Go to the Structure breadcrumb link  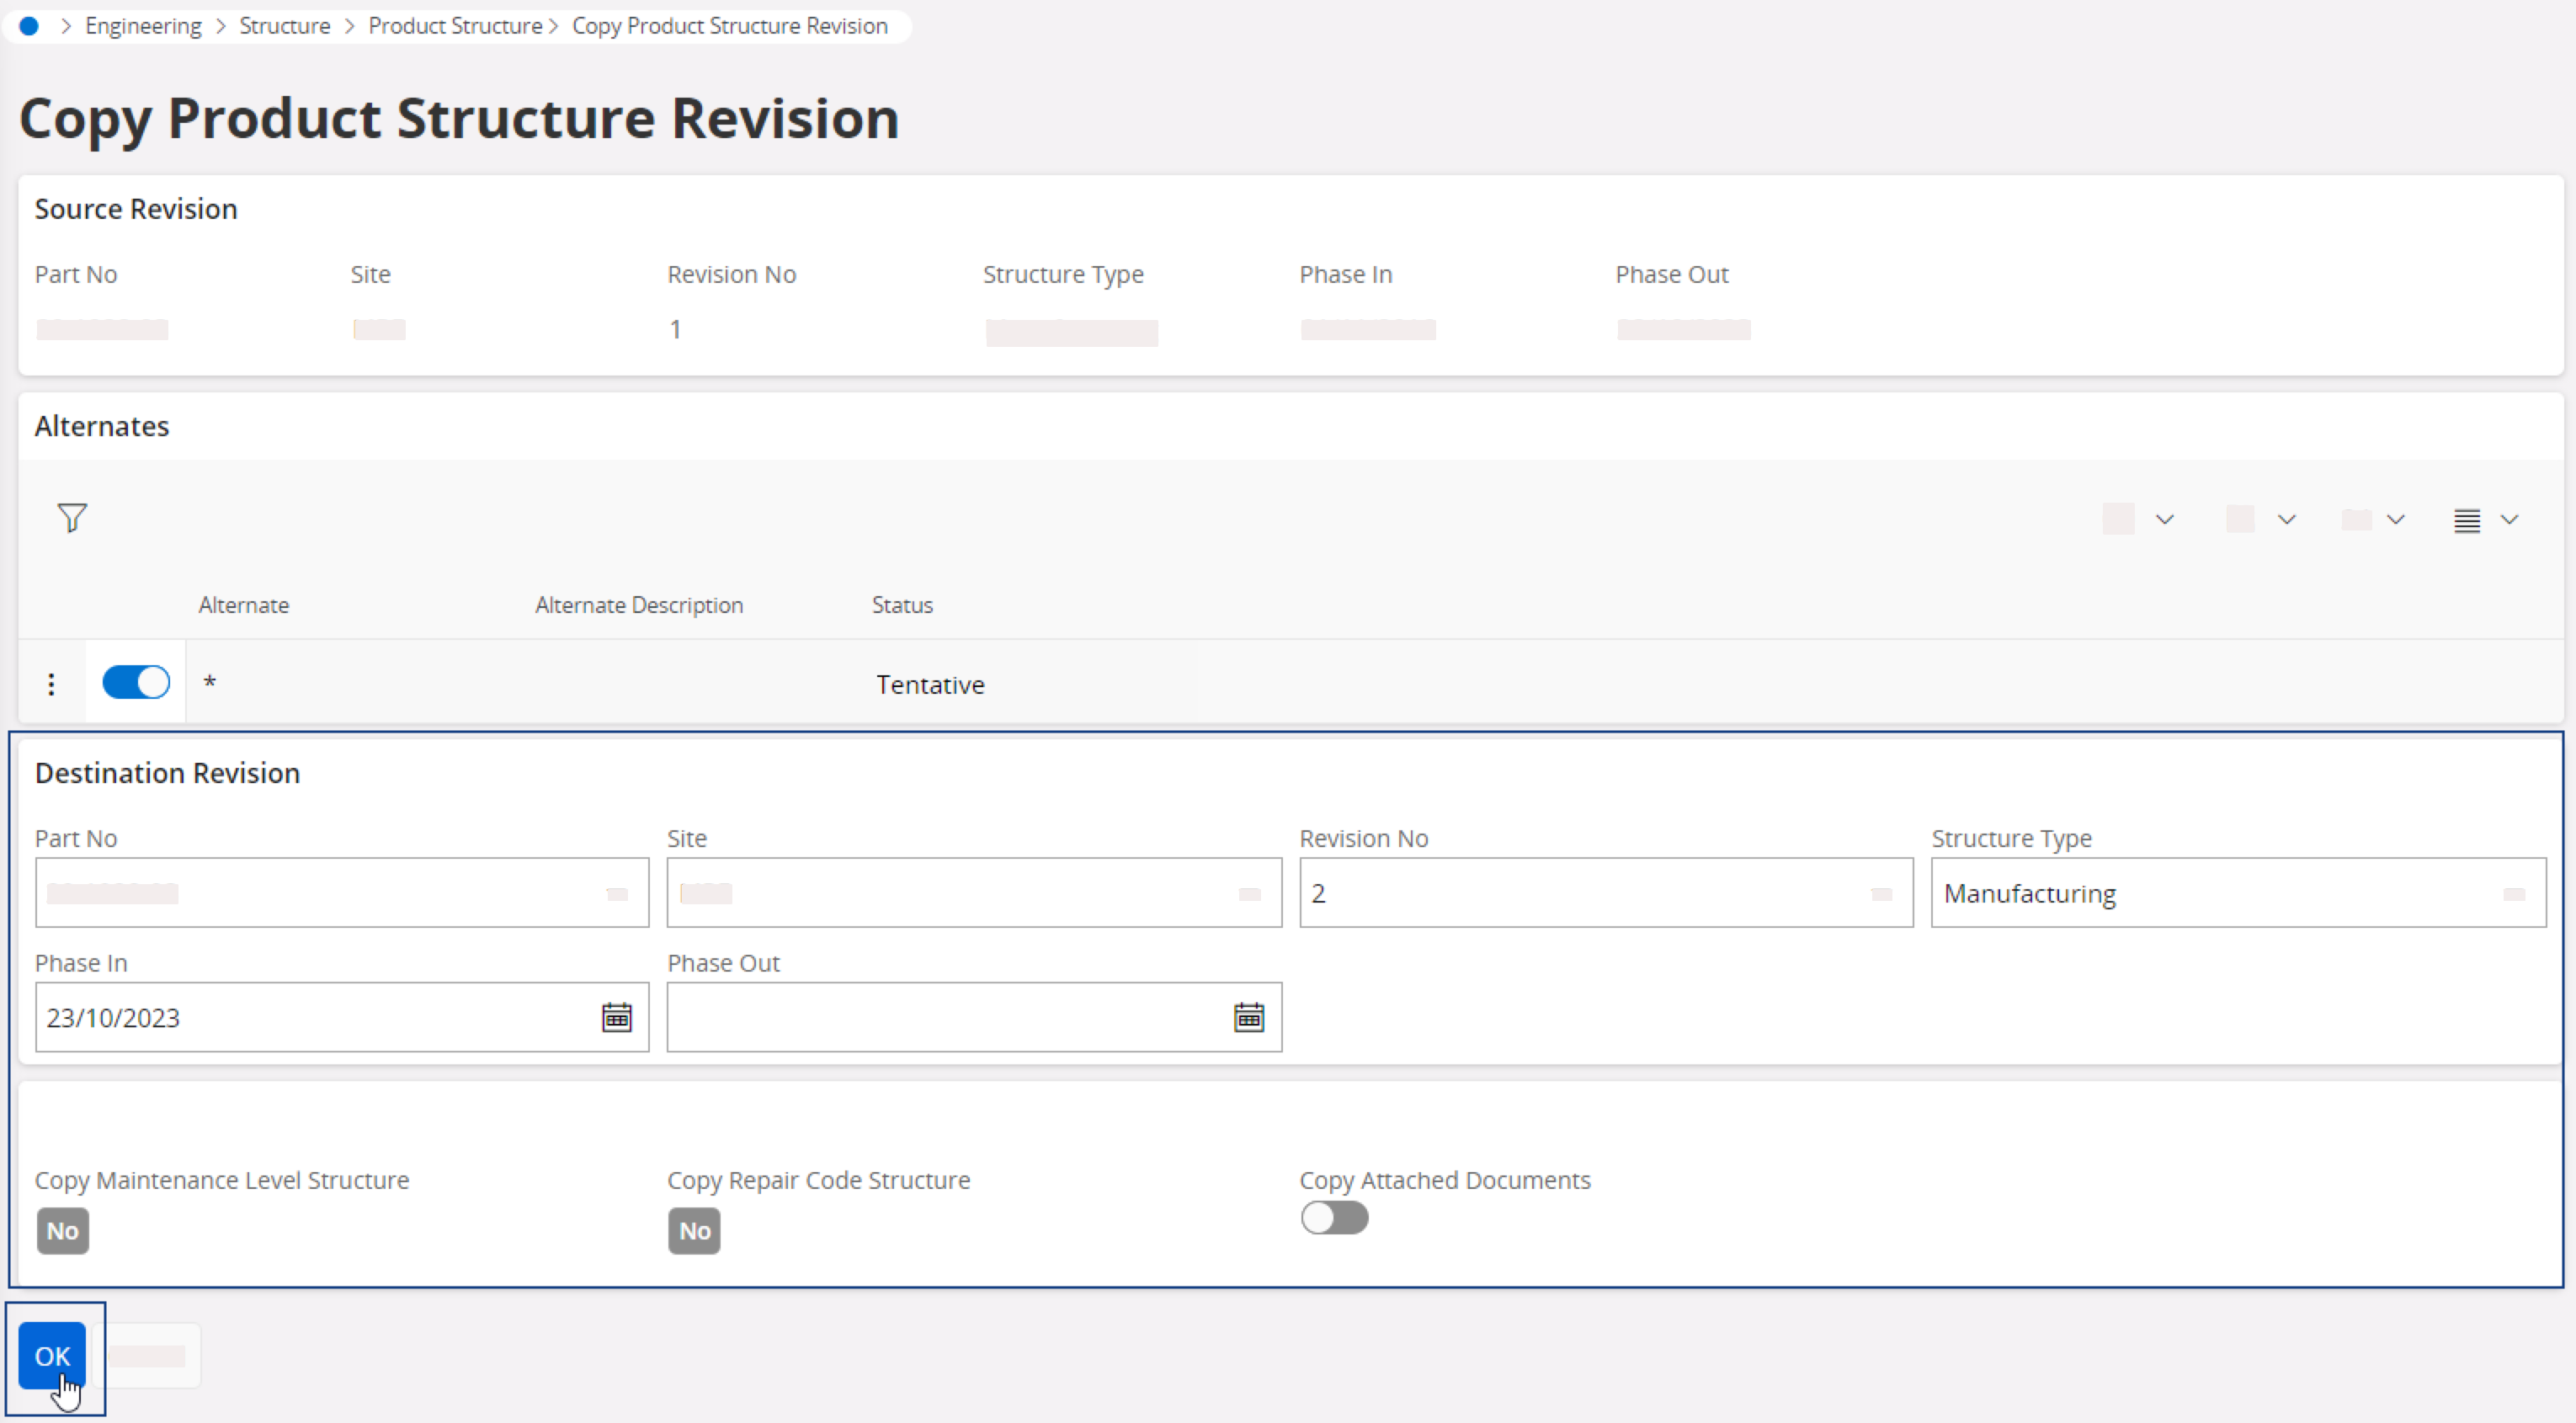click(x=285, y=26)
